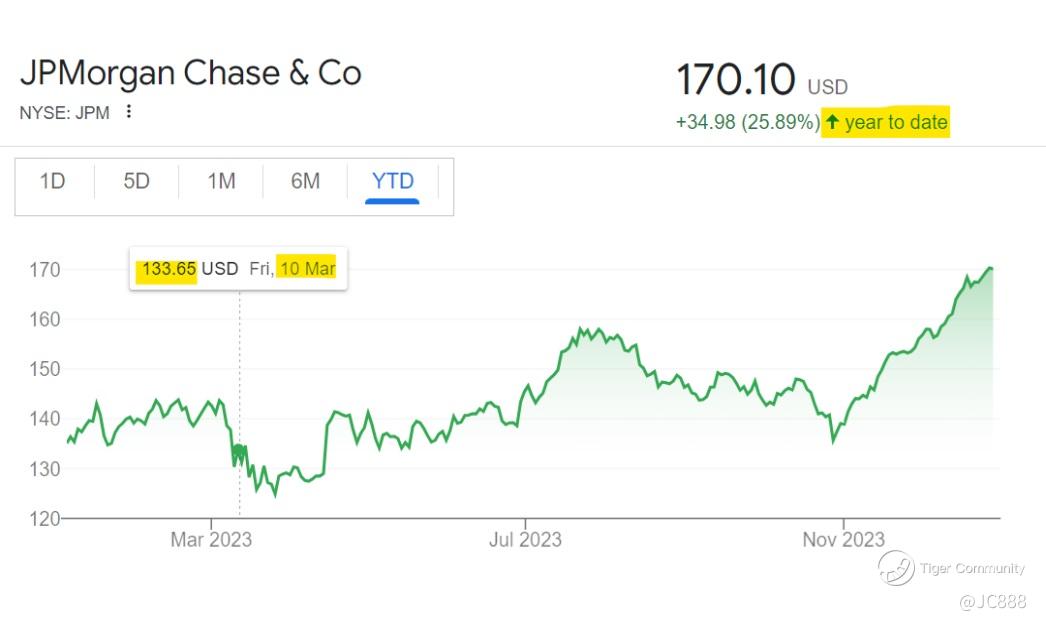Click the Tiger Community logo icon
Image resolution: width=1046 pixels, height=625 pixels.
896,568
